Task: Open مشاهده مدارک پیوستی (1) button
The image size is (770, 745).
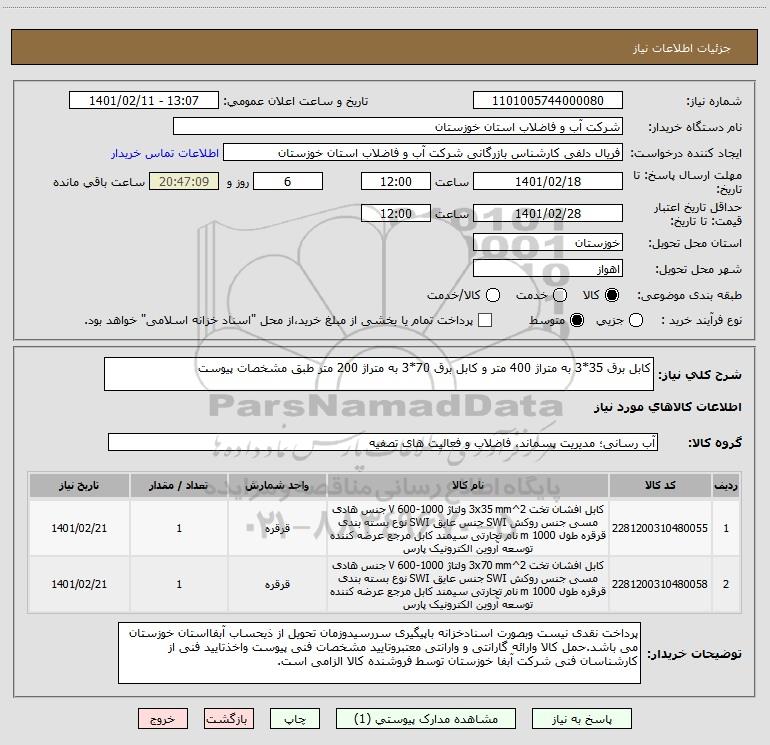Action: pyautogui.click(x=426, y=719)
